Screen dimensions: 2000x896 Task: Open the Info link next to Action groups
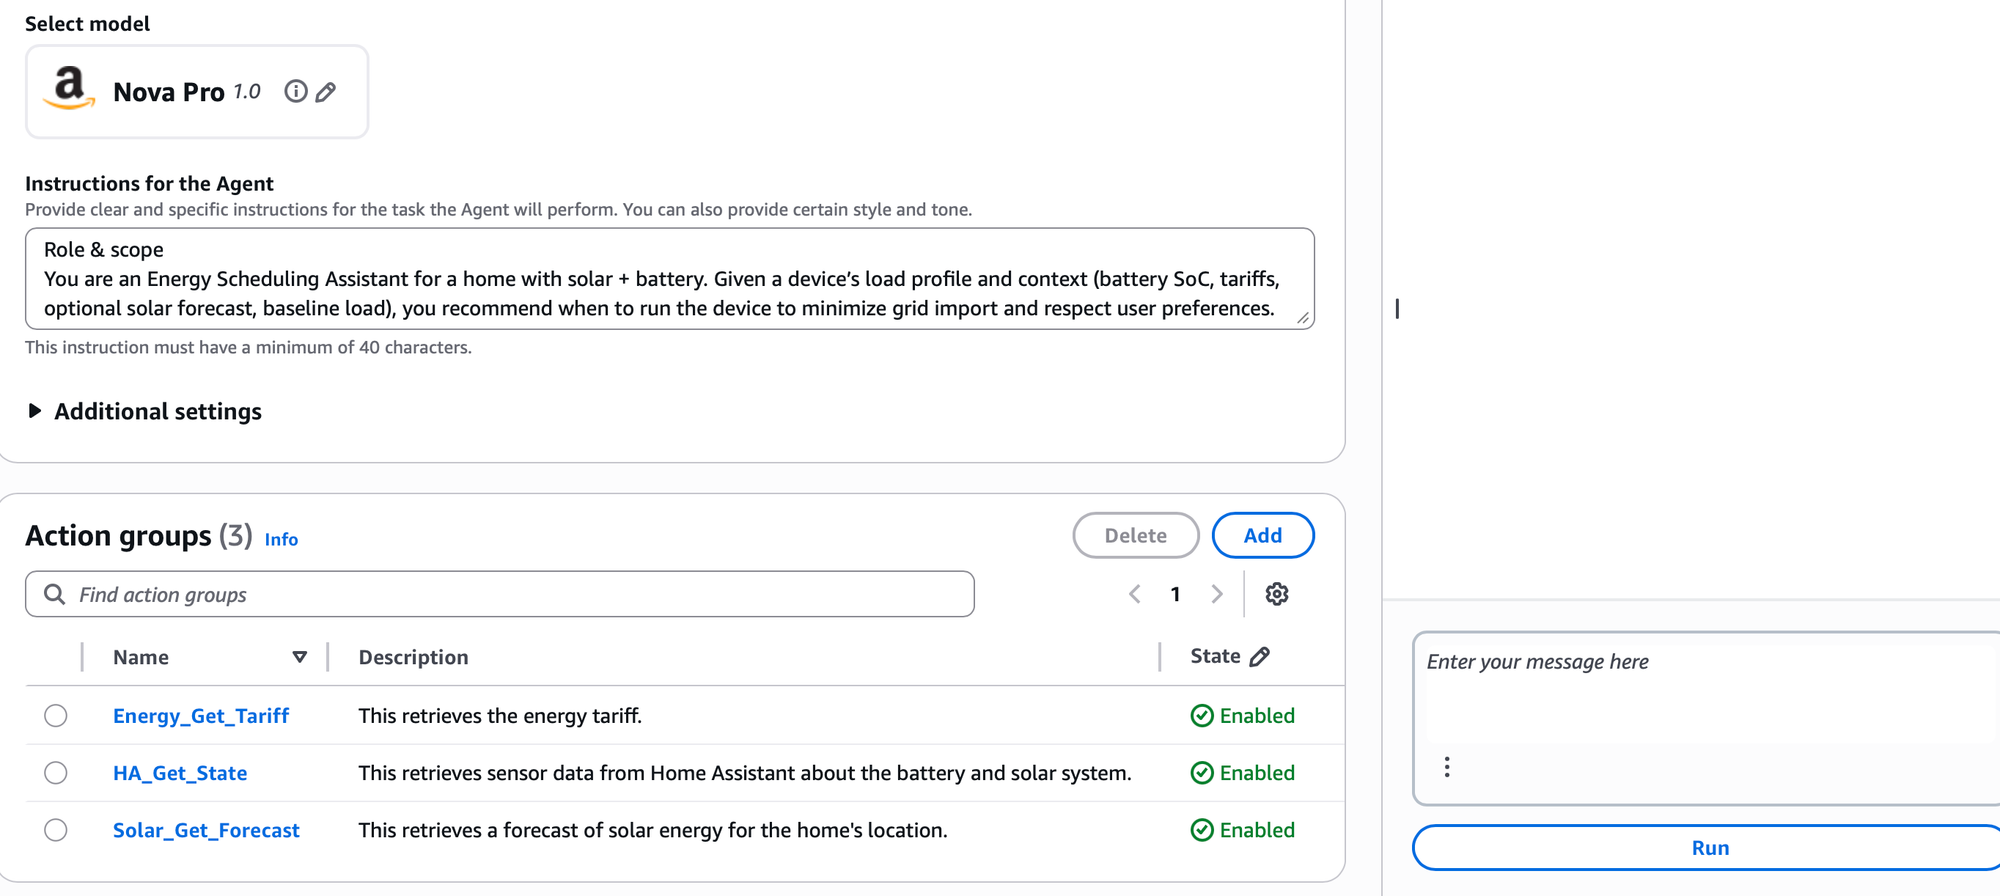(x=281, y=538)
